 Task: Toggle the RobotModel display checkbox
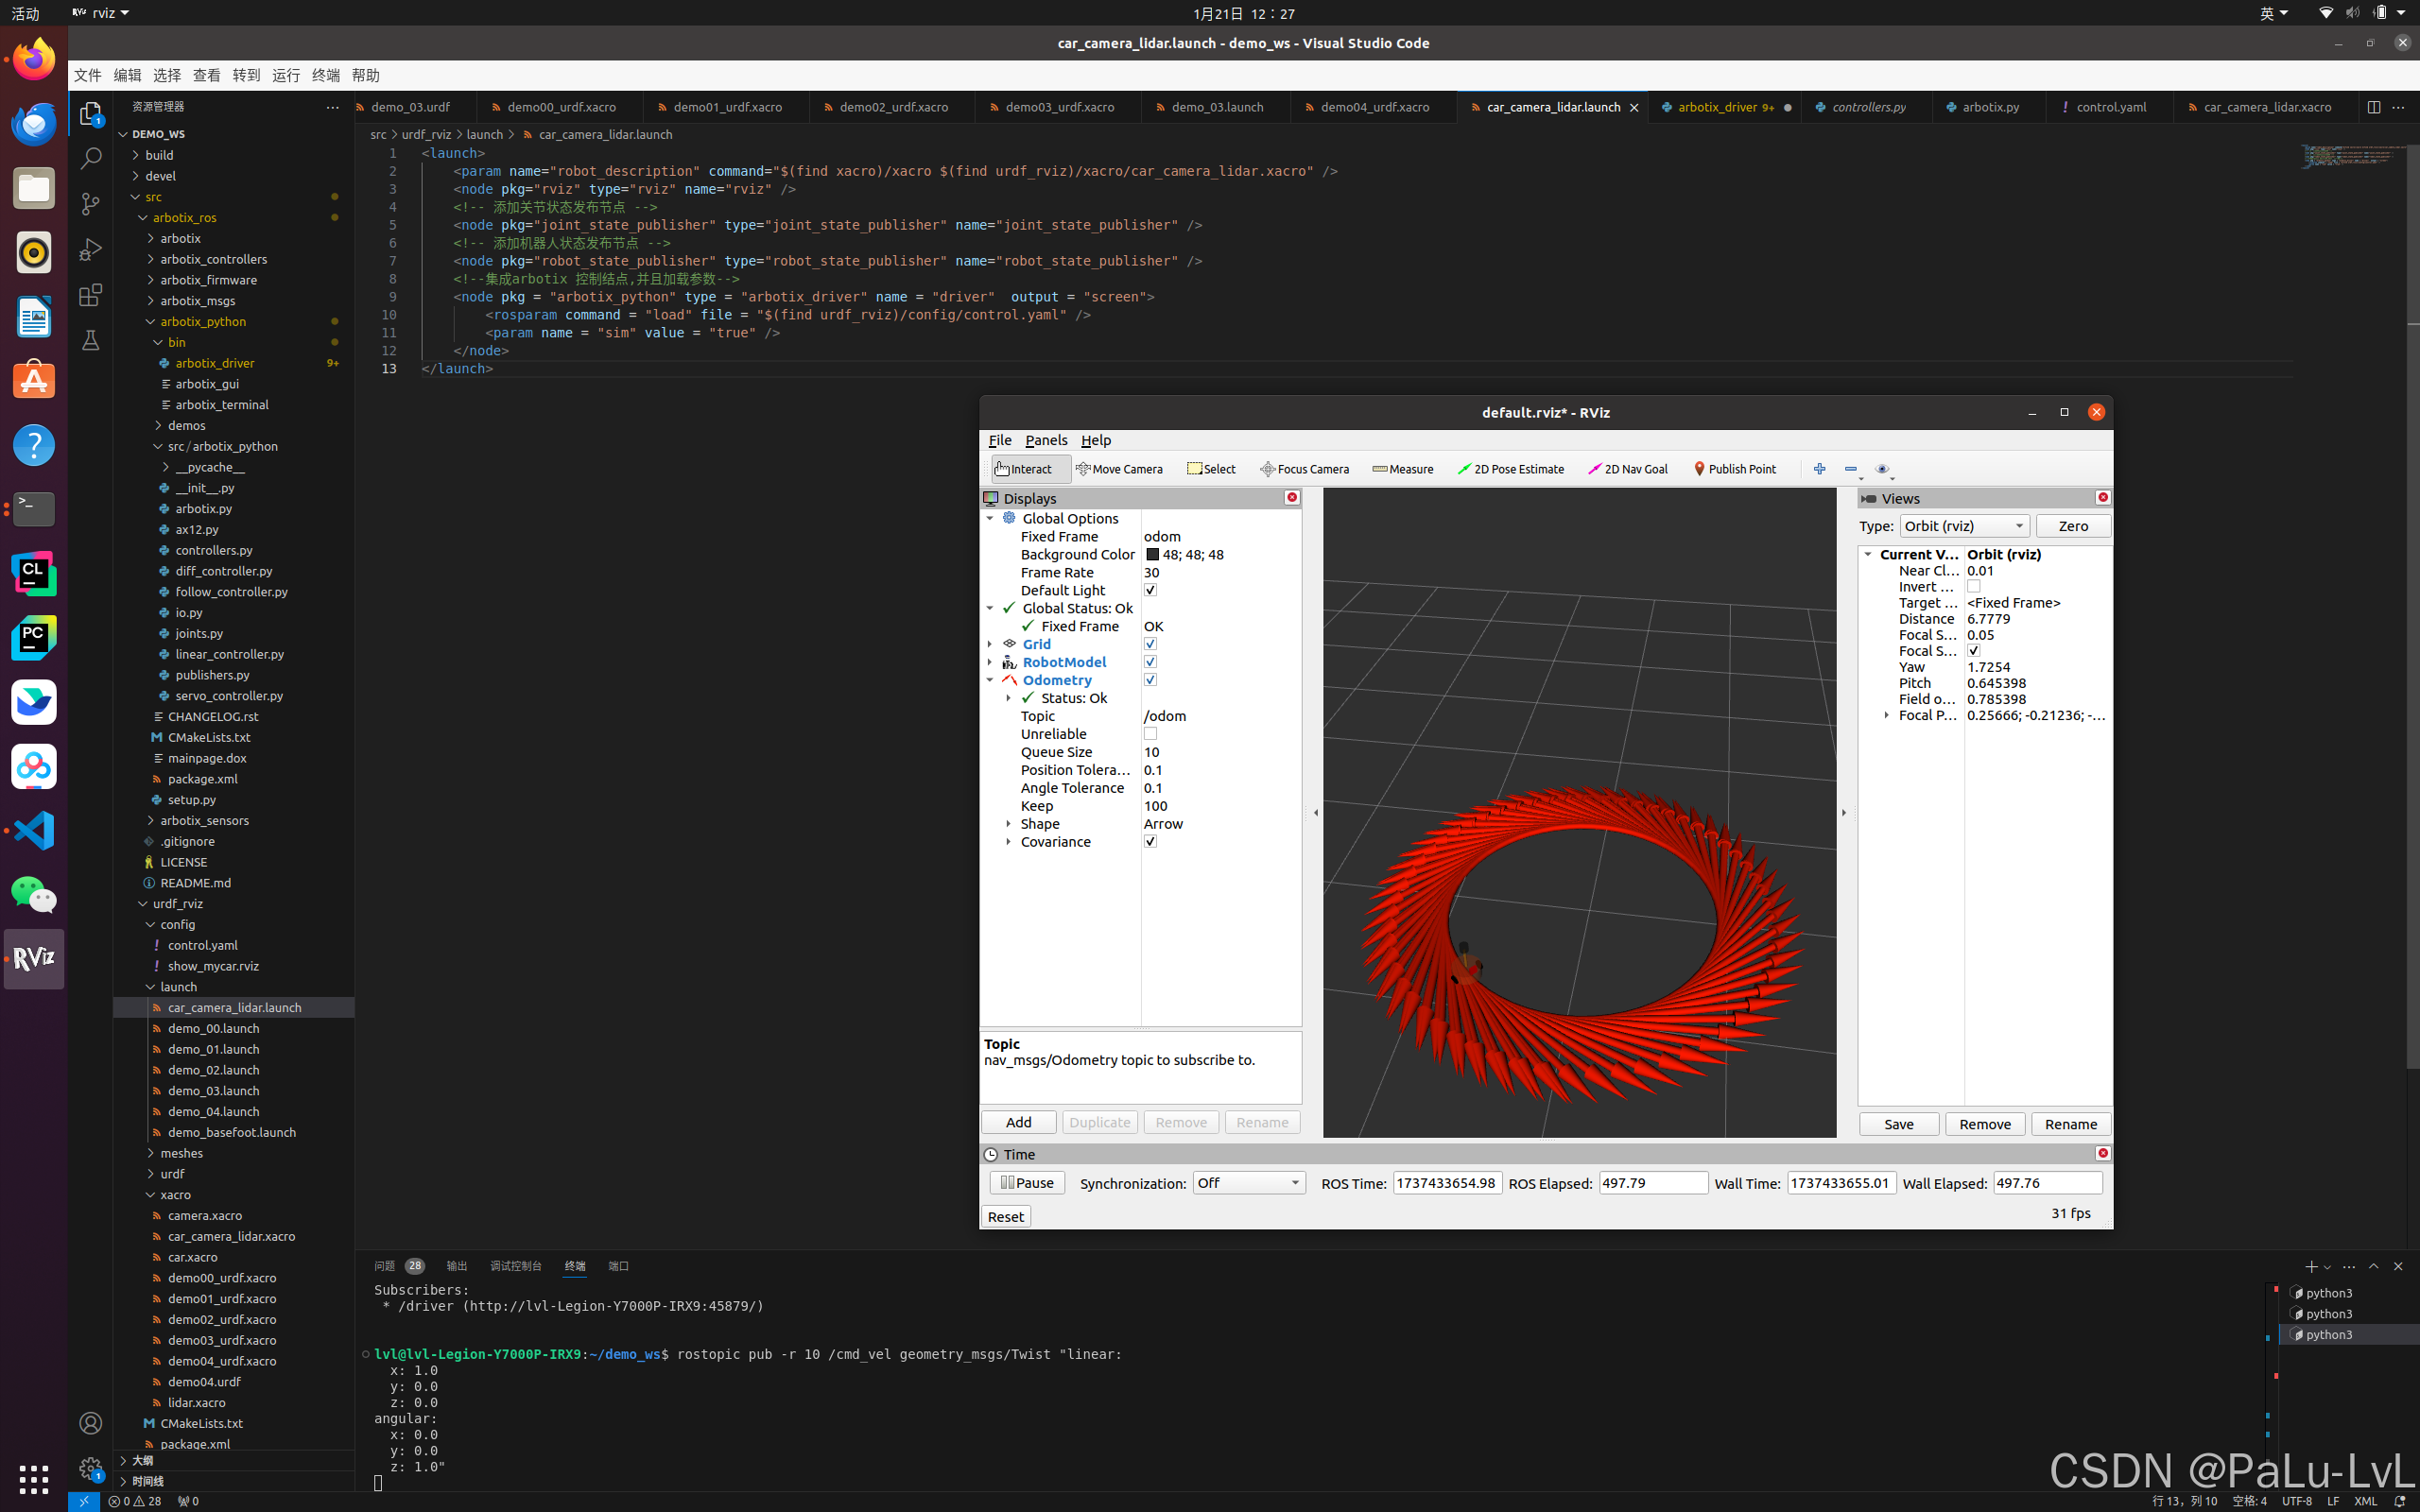[x=1150, y=662]
